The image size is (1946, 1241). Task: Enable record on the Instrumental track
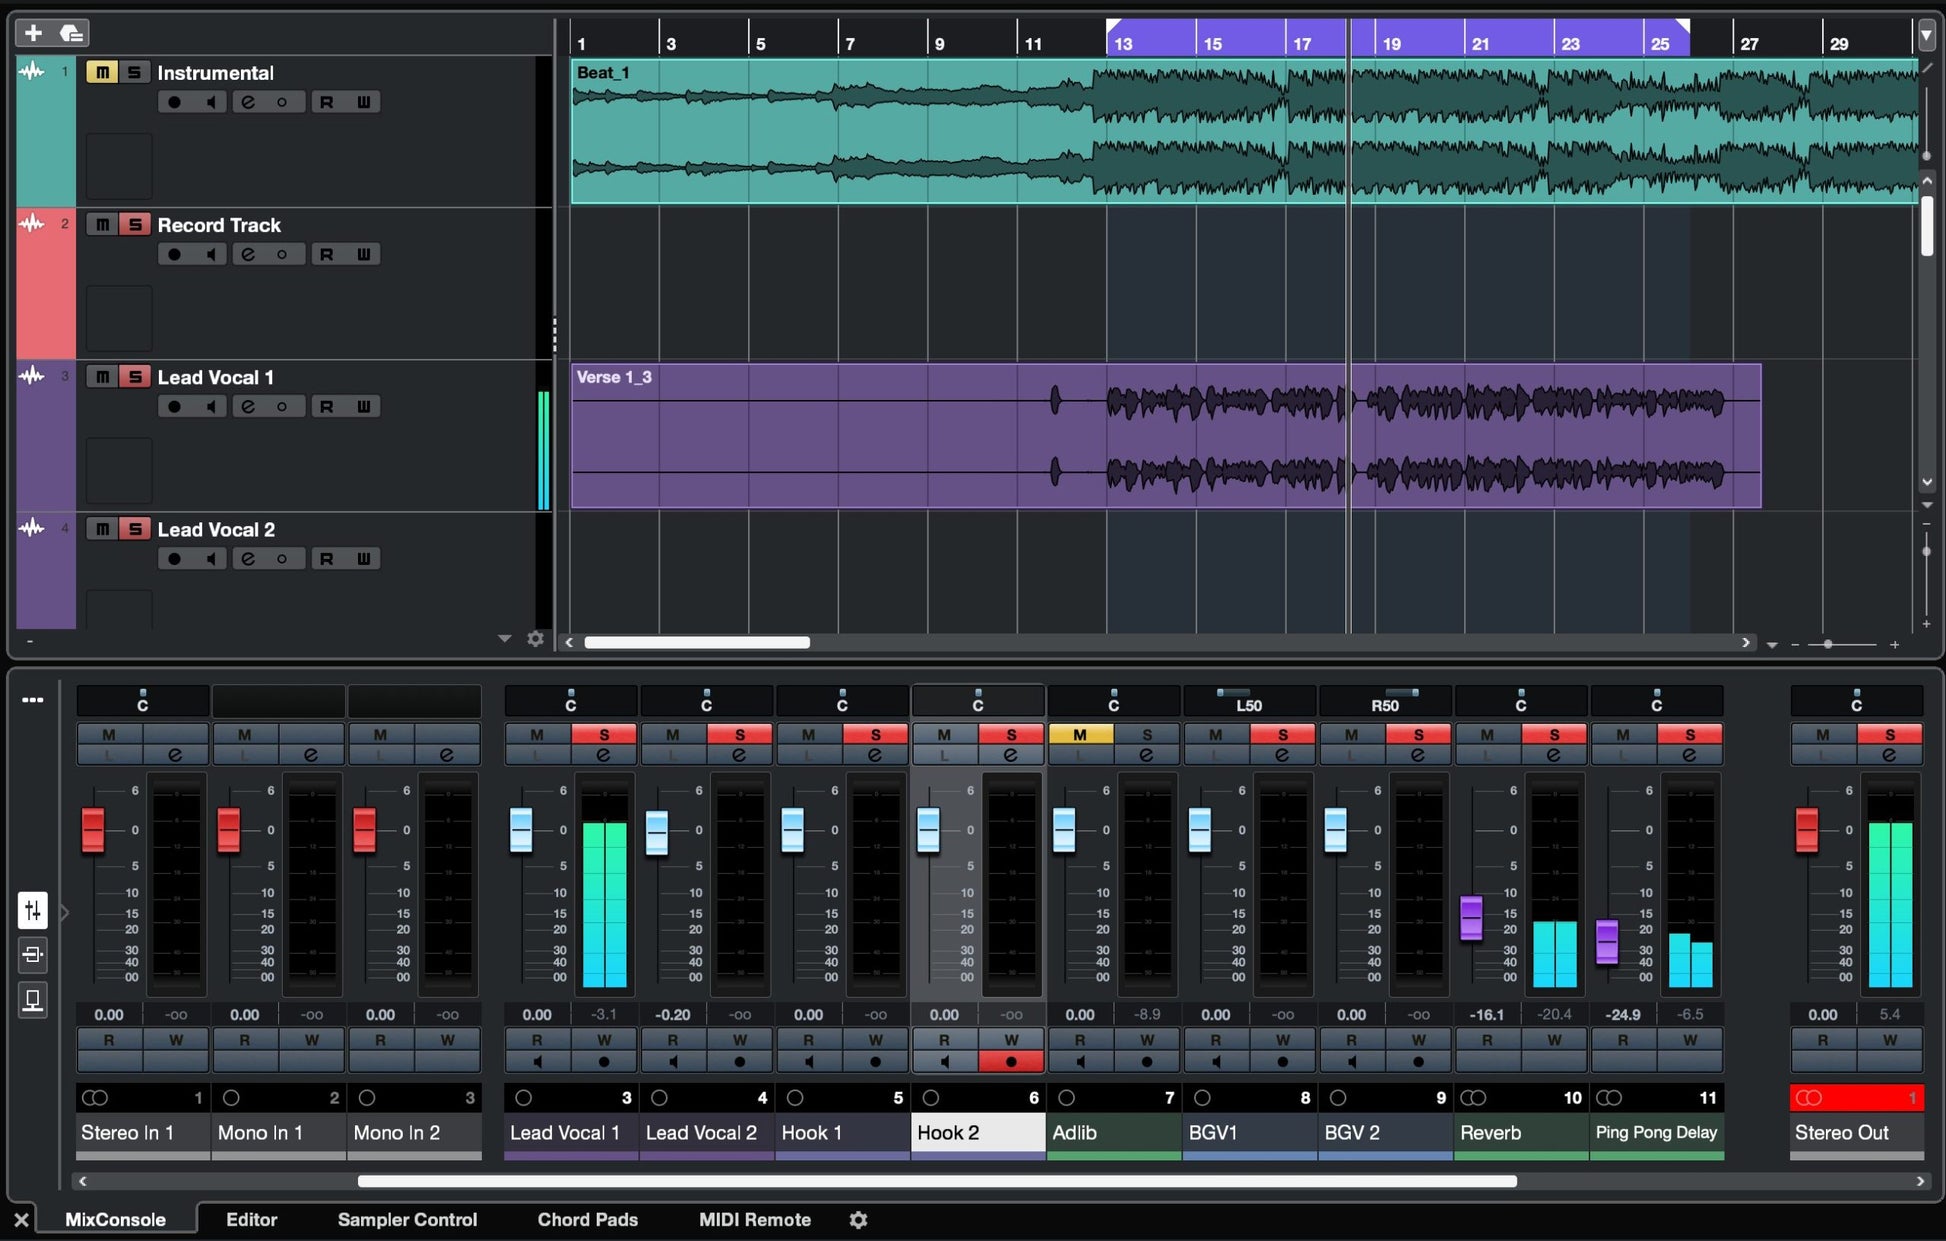click(x=174, y=102)
